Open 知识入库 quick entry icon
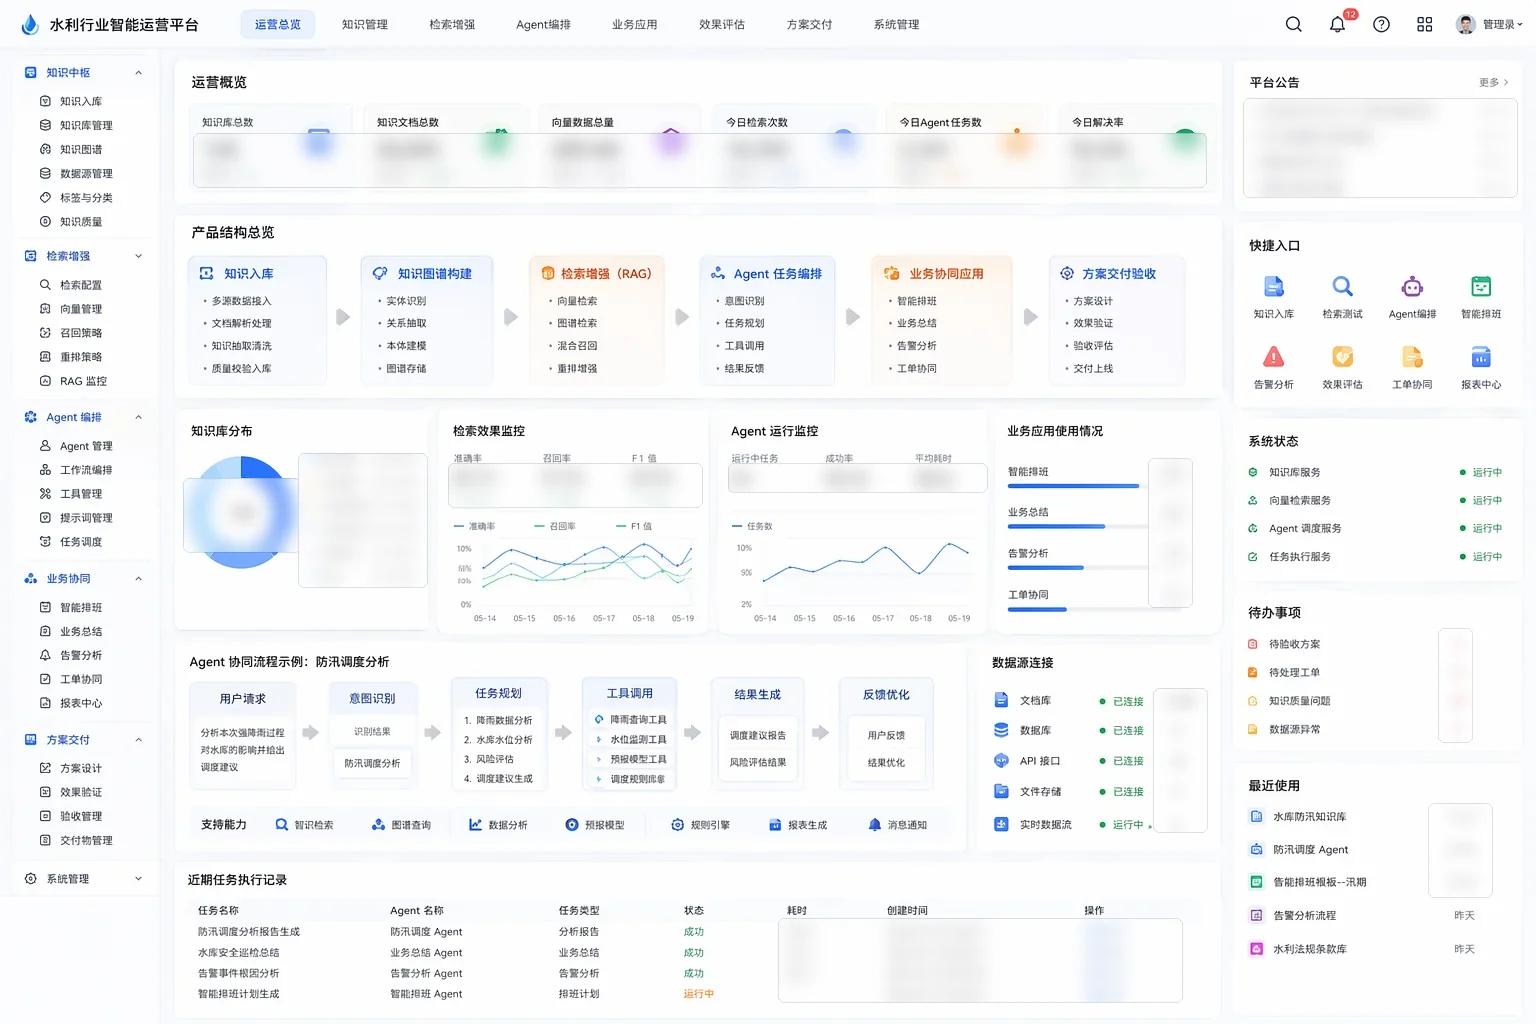Screen dimensions: 1536x1024 (x=1274, y=287)
